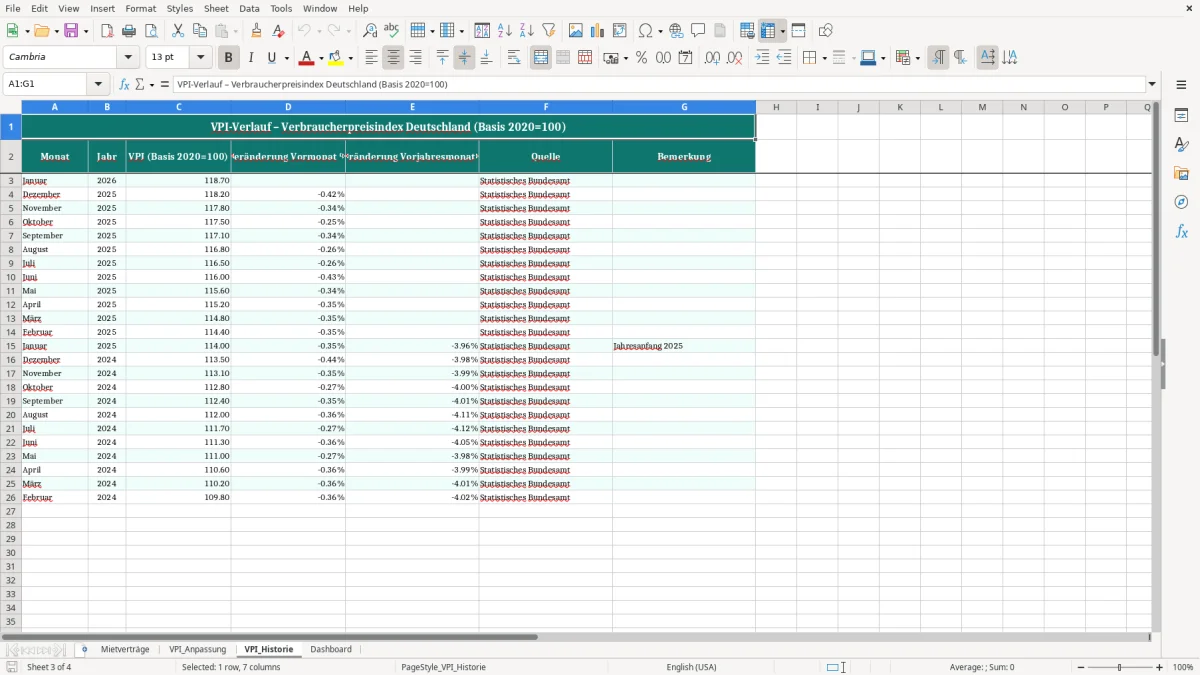The width and height of the screenshot is (1200, 675).
Task: Open the Format menu
Action: 140,8
